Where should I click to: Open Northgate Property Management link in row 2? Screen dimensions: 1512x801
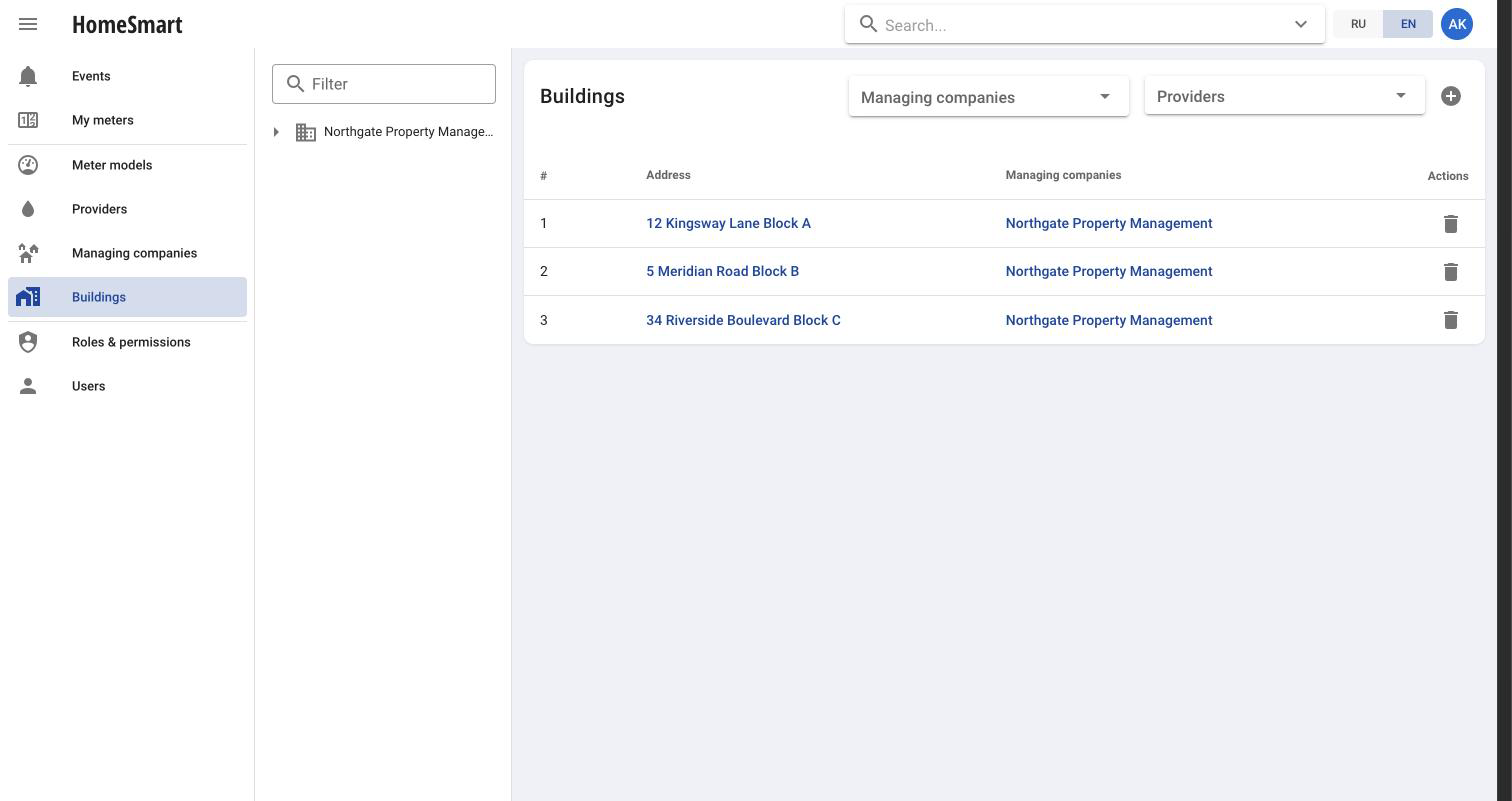coord(1109,271)
